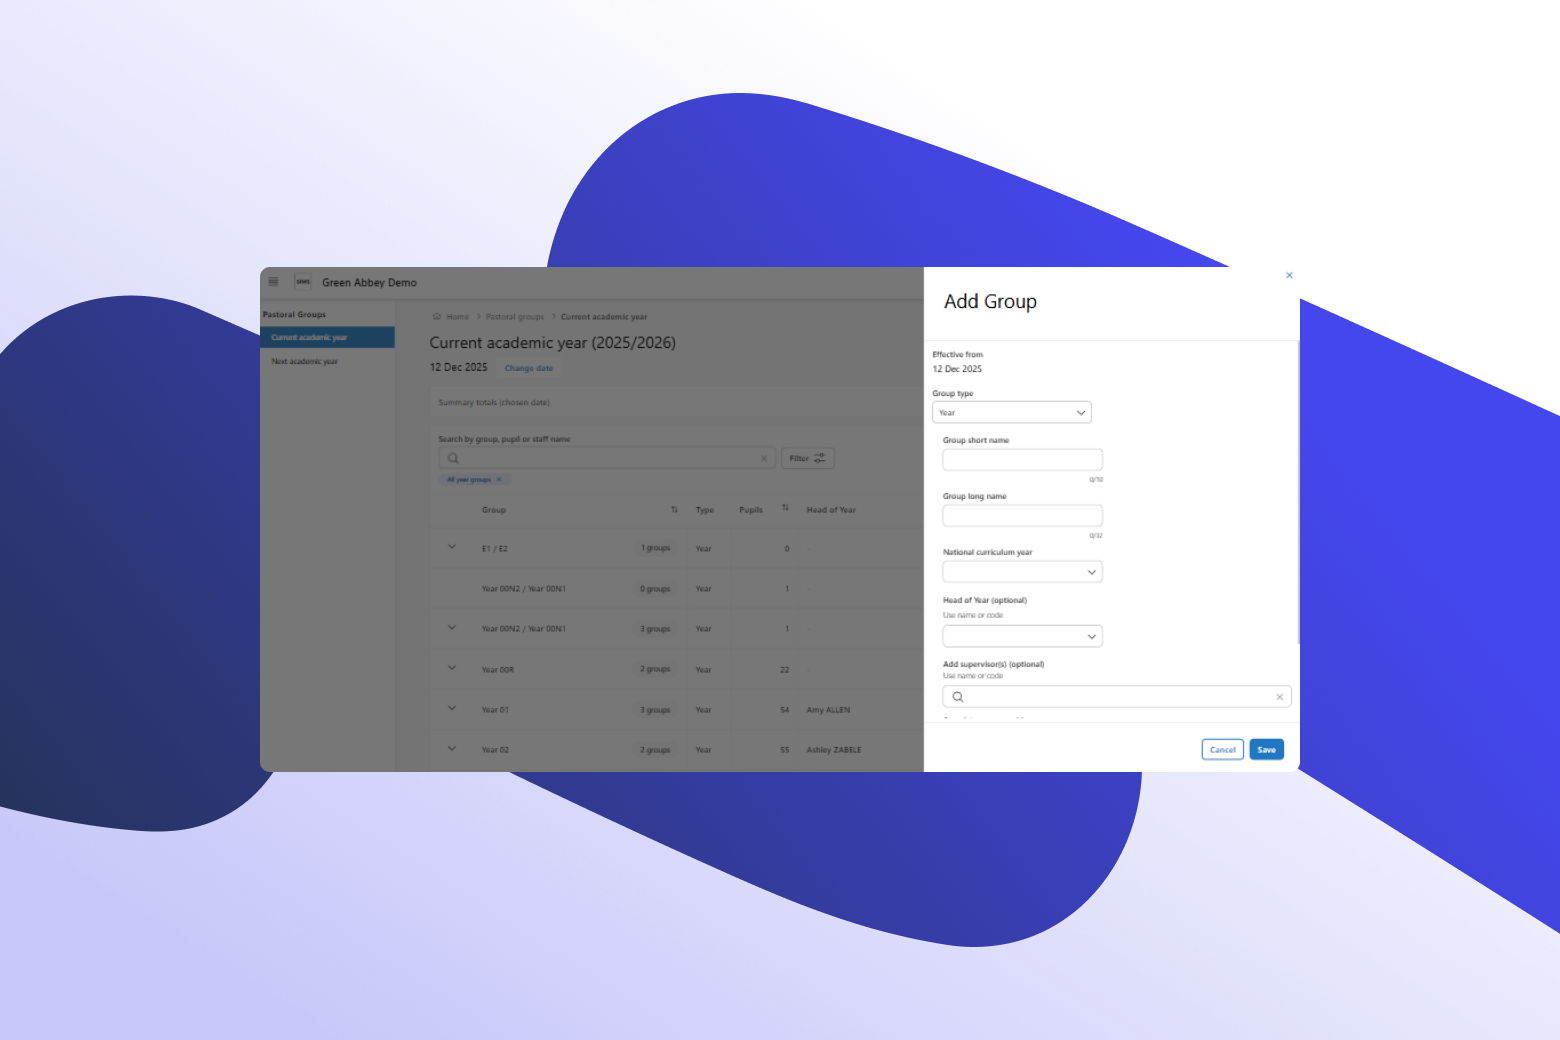This screenshot has width=1560, height=1040.
Task: Open the hamburger navigation menu
Action: (x=273, y=282)
